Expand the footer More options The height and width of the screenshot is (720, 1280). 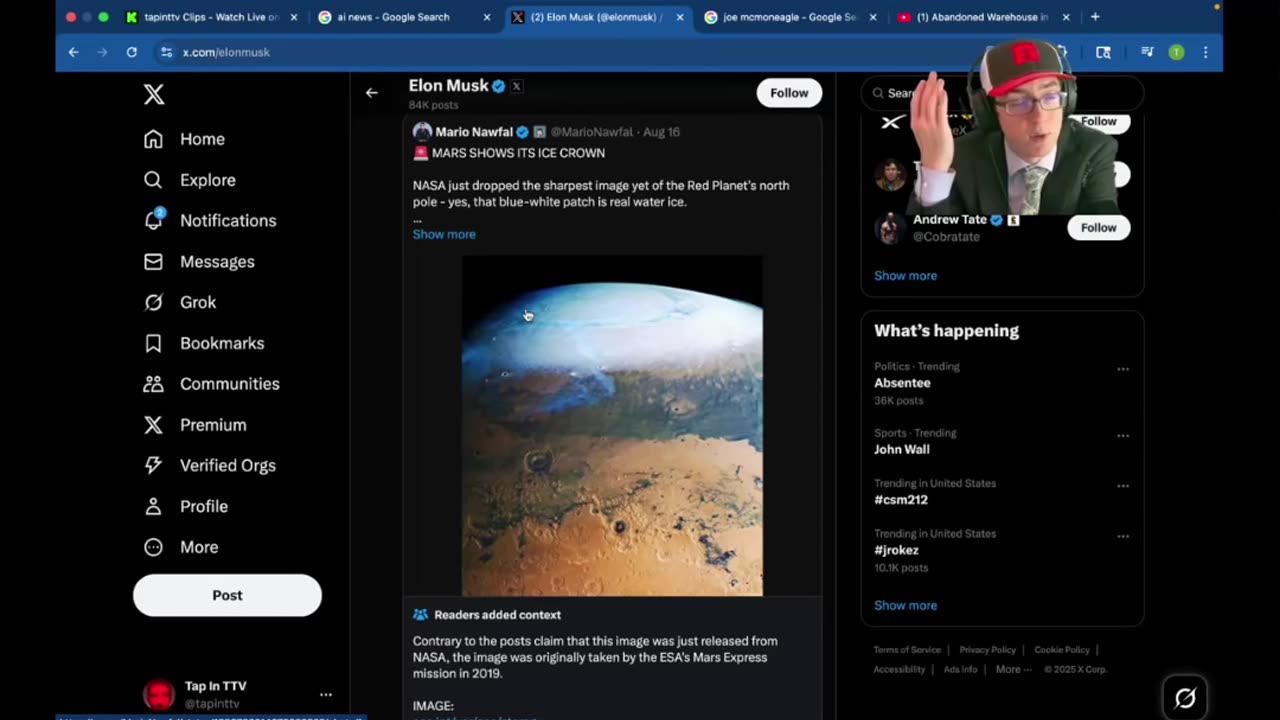(x=1013, y=670)
